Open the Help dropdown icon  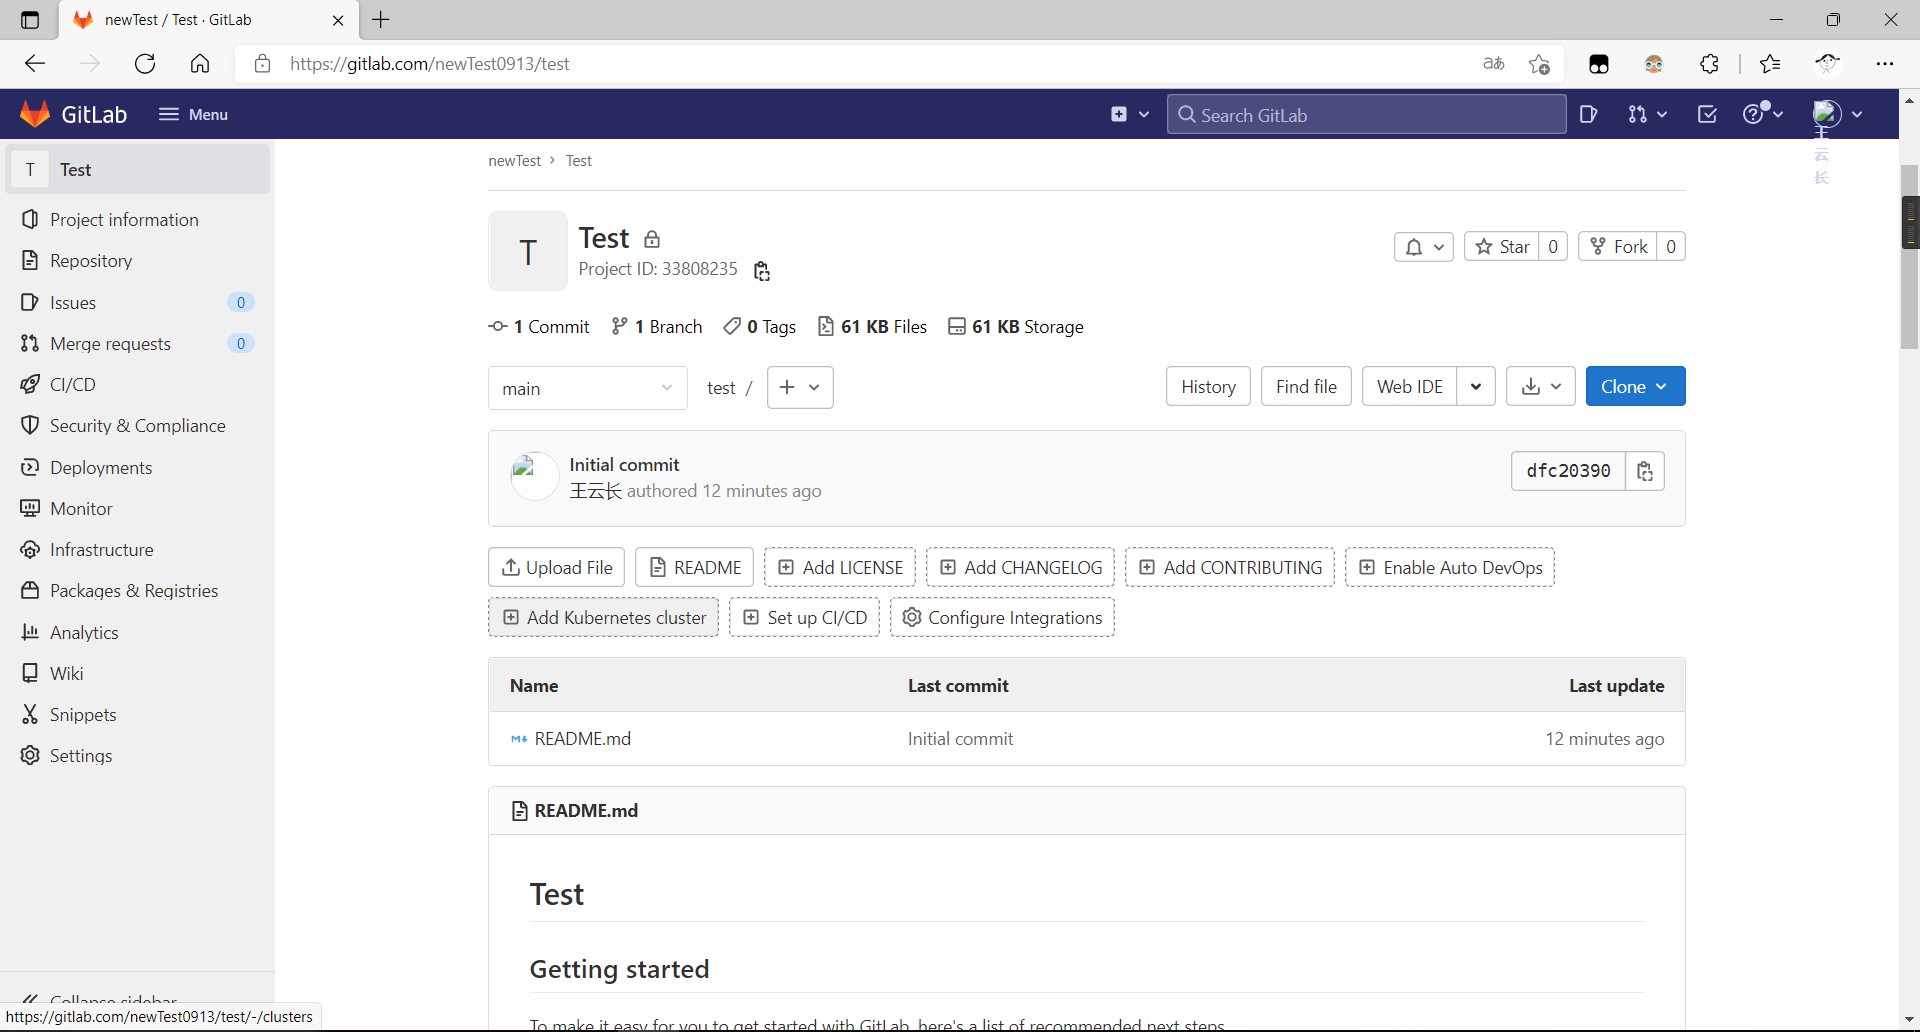[x=1763, y=114]
